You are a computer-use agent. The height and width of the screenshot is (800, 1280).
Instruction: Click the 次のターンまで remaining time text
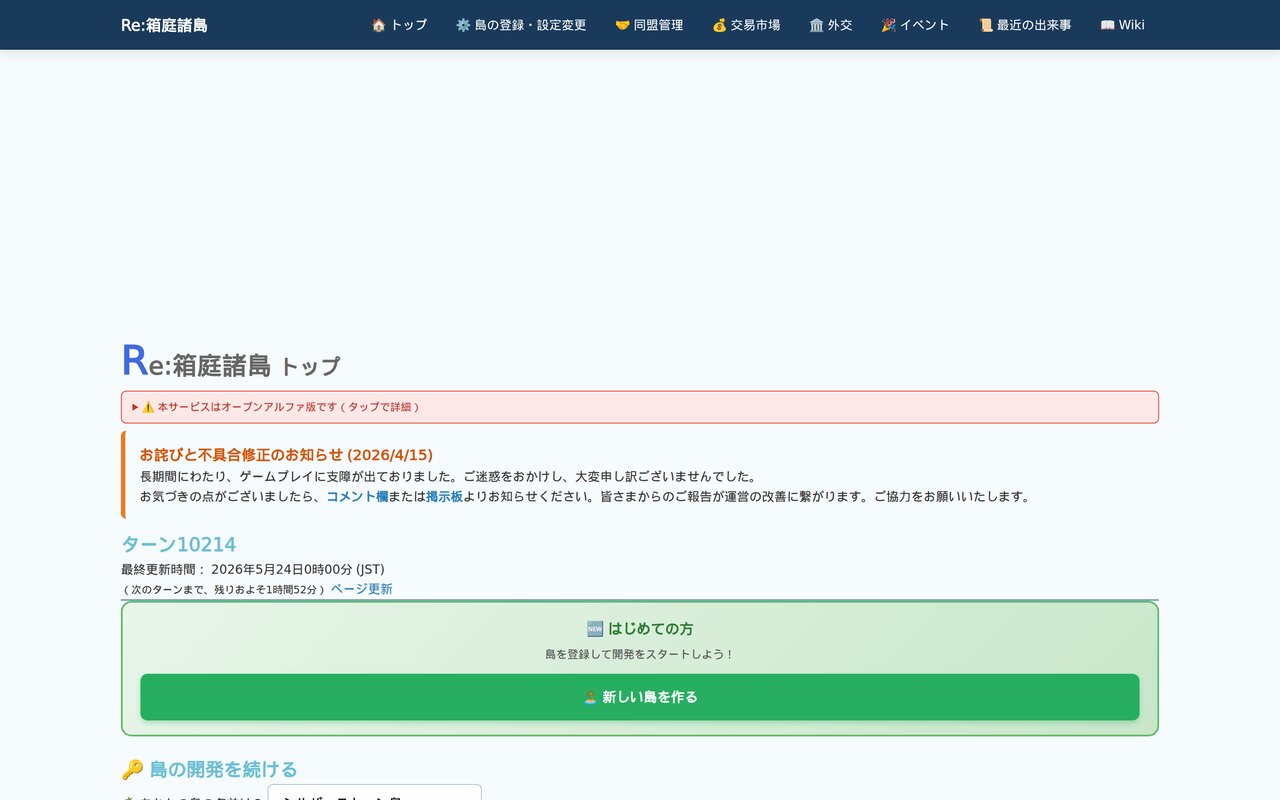tap(223, 590)
